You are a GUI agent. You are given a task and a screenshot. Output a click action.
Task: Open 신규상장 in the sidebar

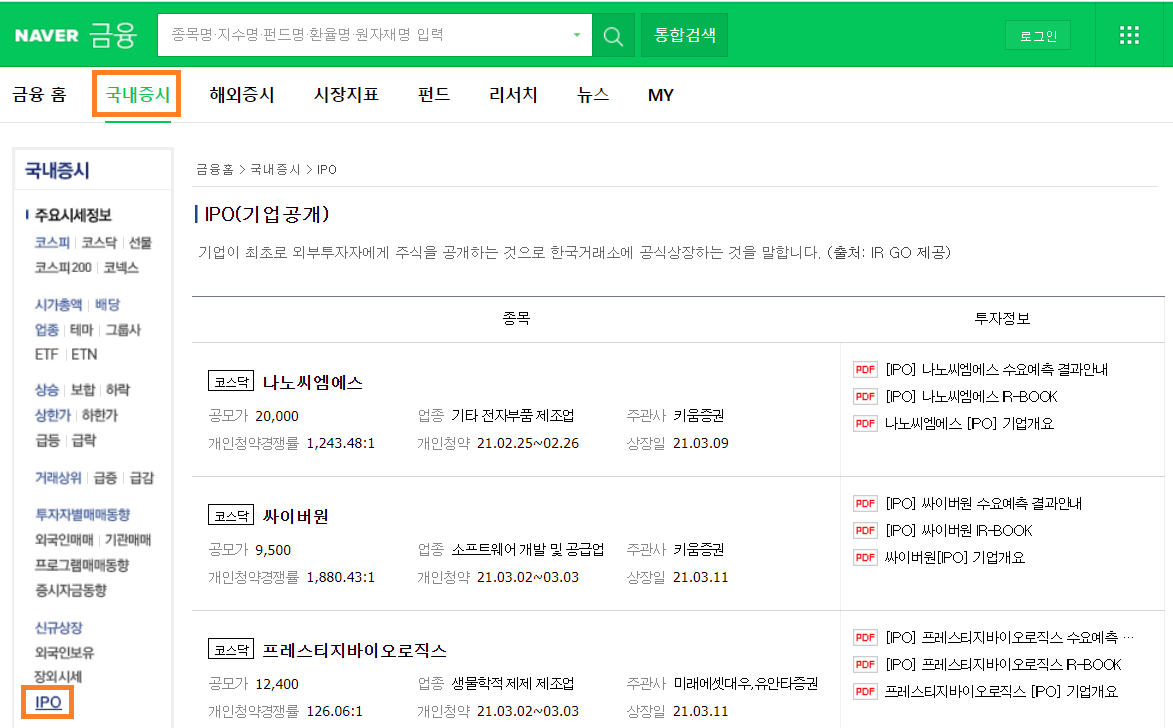click(x=58, y=628)
